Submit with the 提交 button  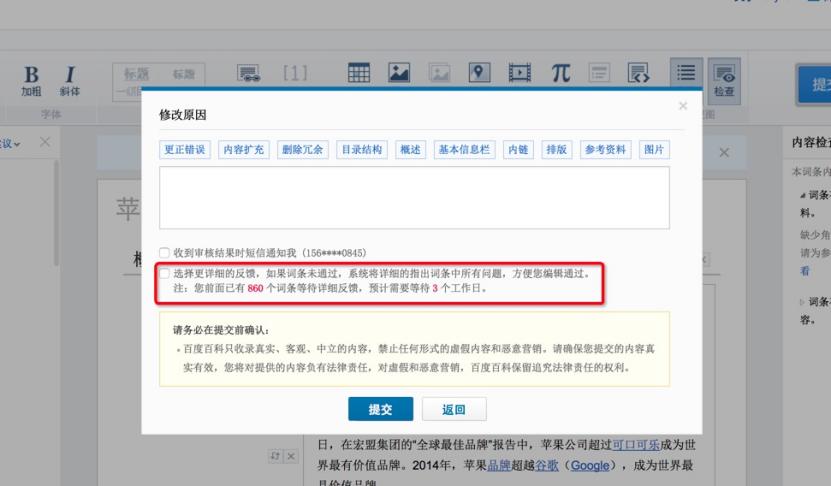tap(381, 409)
